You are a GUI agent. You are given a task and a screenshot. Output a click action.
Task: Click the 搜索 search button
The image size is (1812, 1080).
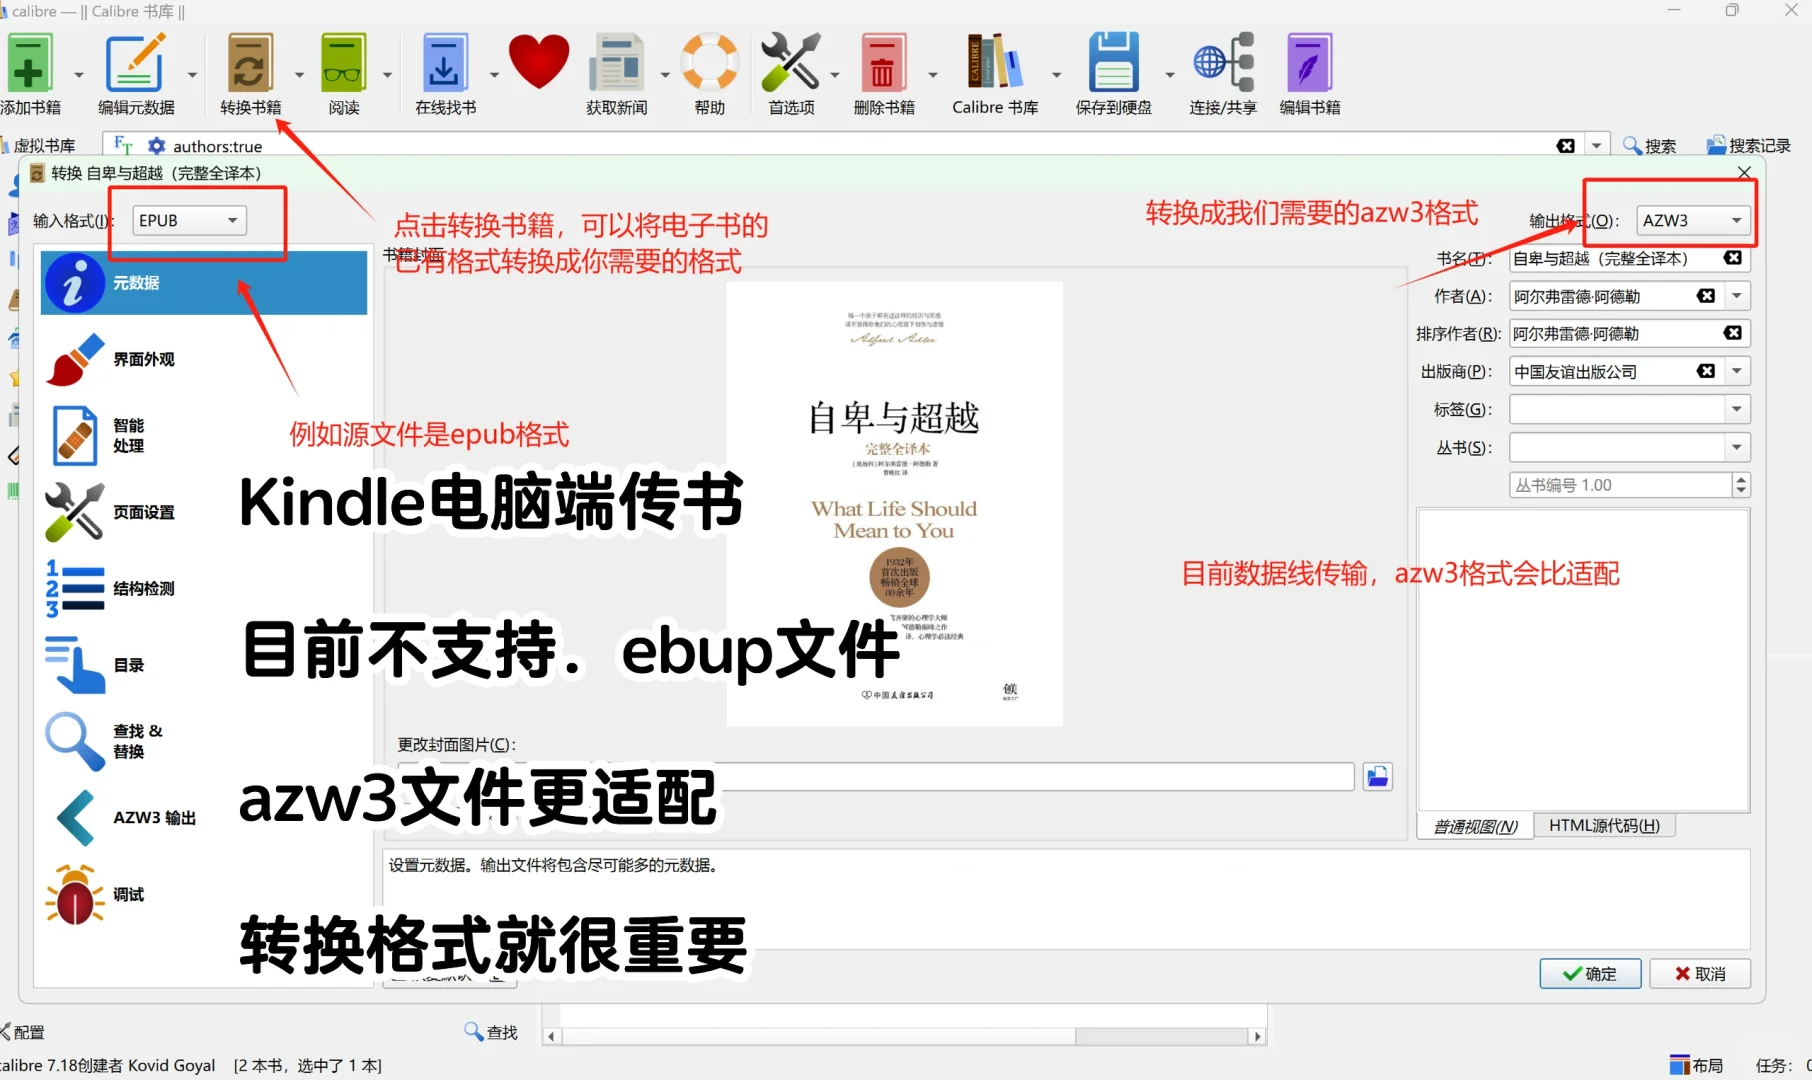click(x=1650, y=146)
